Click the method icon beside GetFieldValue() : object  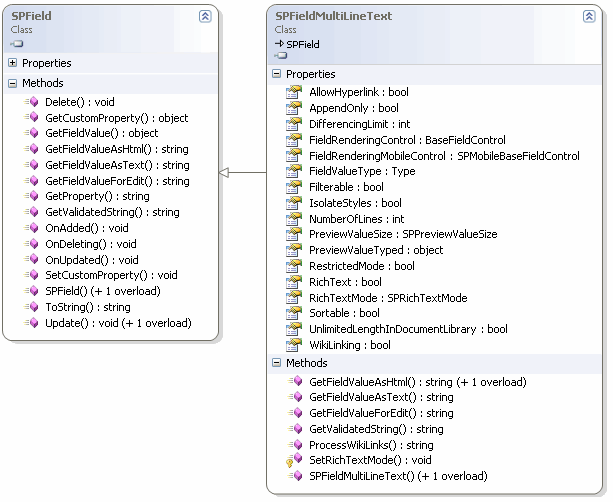pyautogui.click(x=32, y=133)
